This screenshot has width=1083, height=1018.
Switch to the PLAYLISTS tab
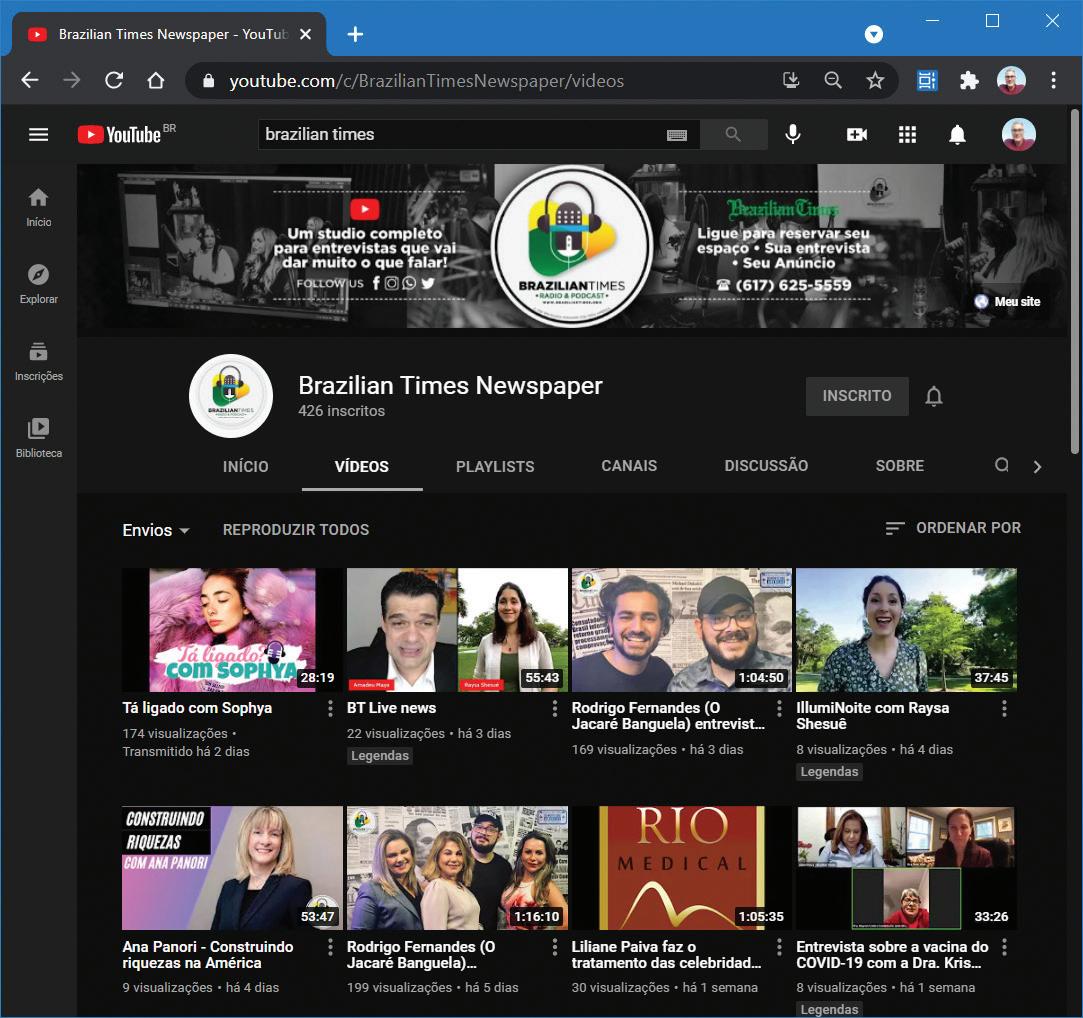tap(495, 466)
